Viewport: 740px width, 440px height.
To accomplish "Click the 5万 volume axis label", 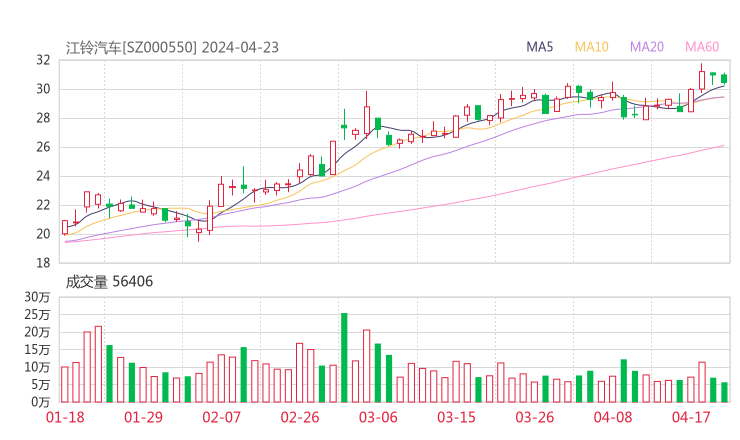I will (41, 385).
